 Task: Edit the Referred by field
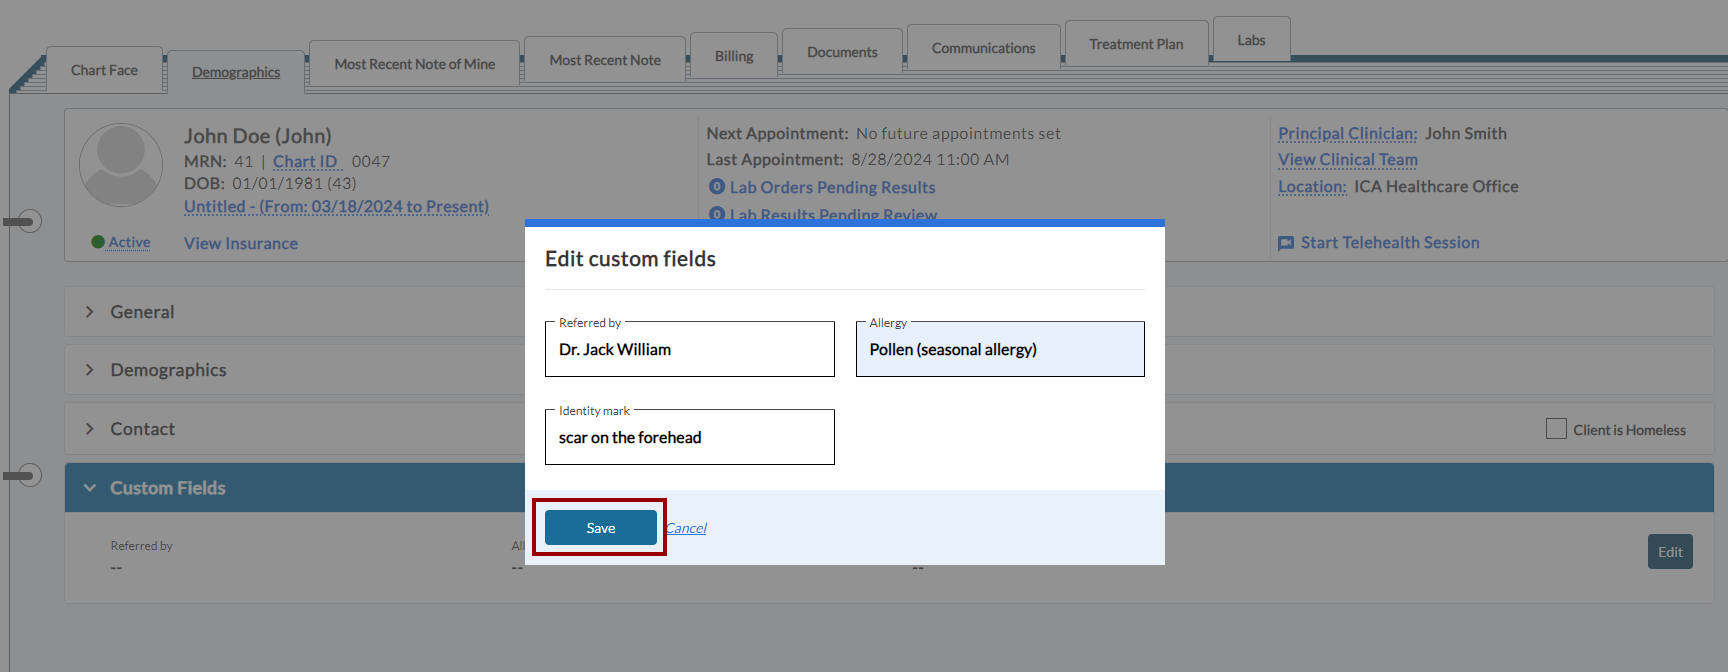(689, 349)
